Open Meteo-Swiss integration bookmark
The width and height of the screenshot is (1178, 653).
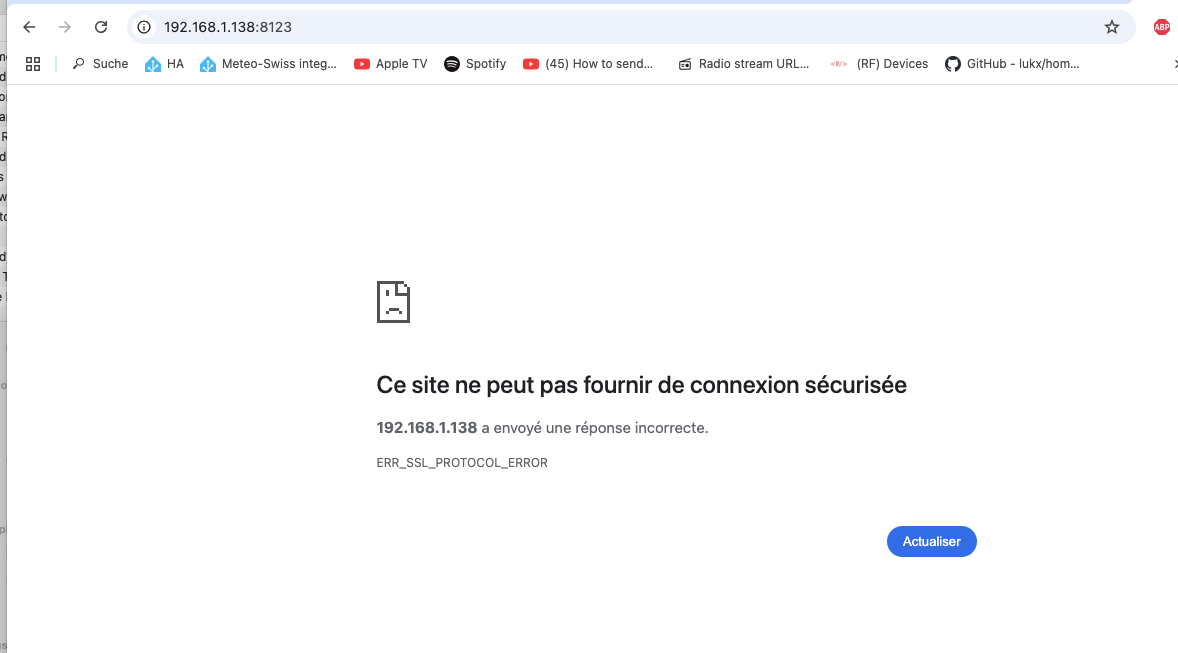click(x=268, y=64)
